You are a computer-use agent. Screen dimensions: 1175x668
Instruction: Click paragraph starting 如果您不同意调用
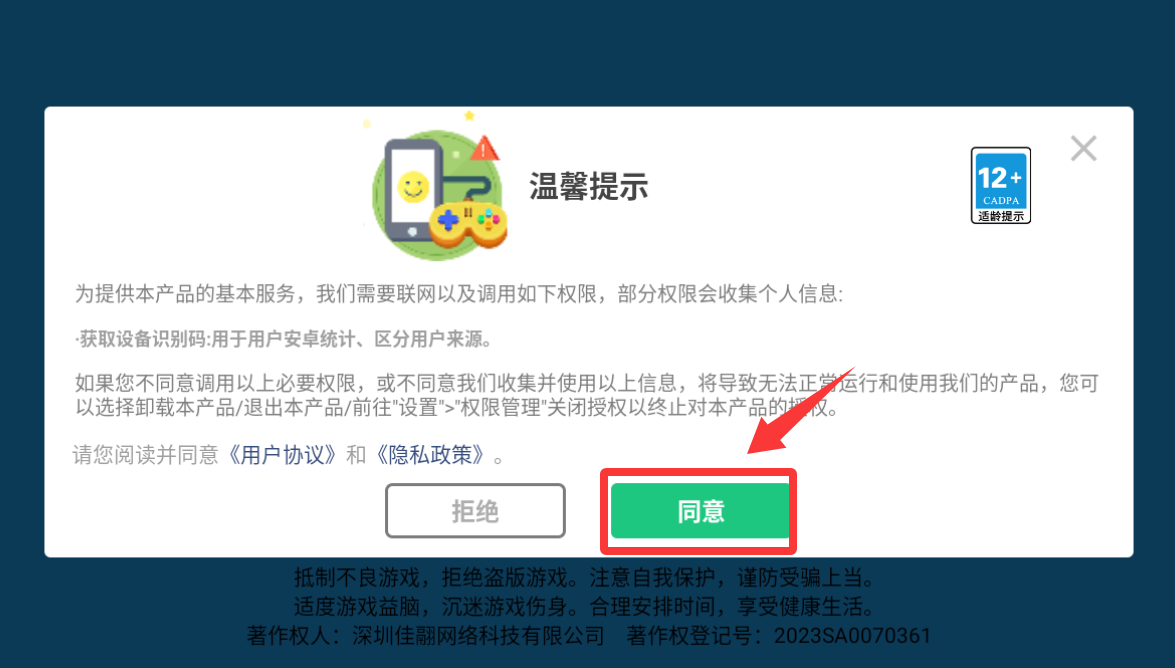[x=587, y=396]
